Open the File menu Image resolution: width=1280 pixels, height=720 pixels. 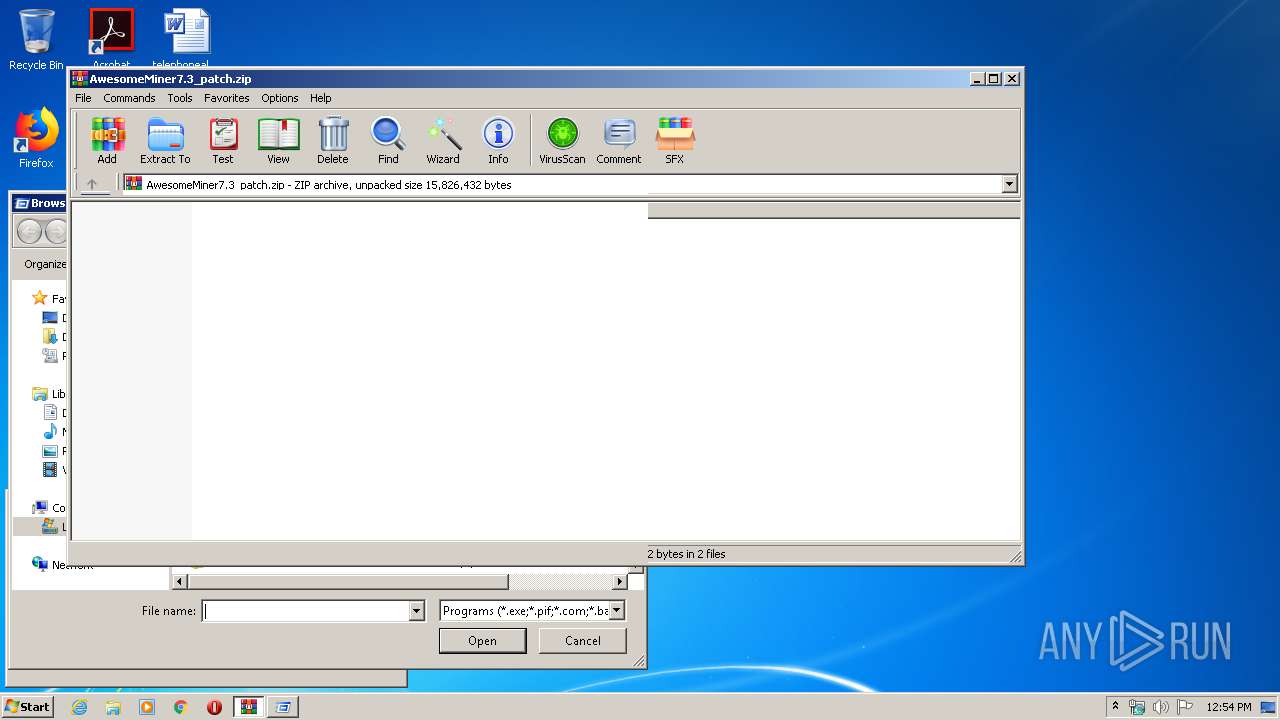tap(83, 98)
